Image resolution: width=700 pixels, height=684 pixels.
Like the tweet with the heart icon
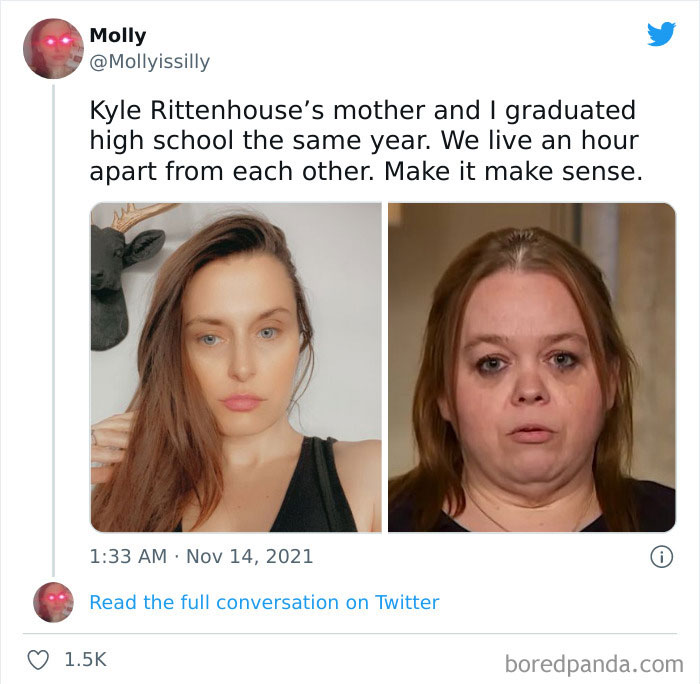click(38, 660)
